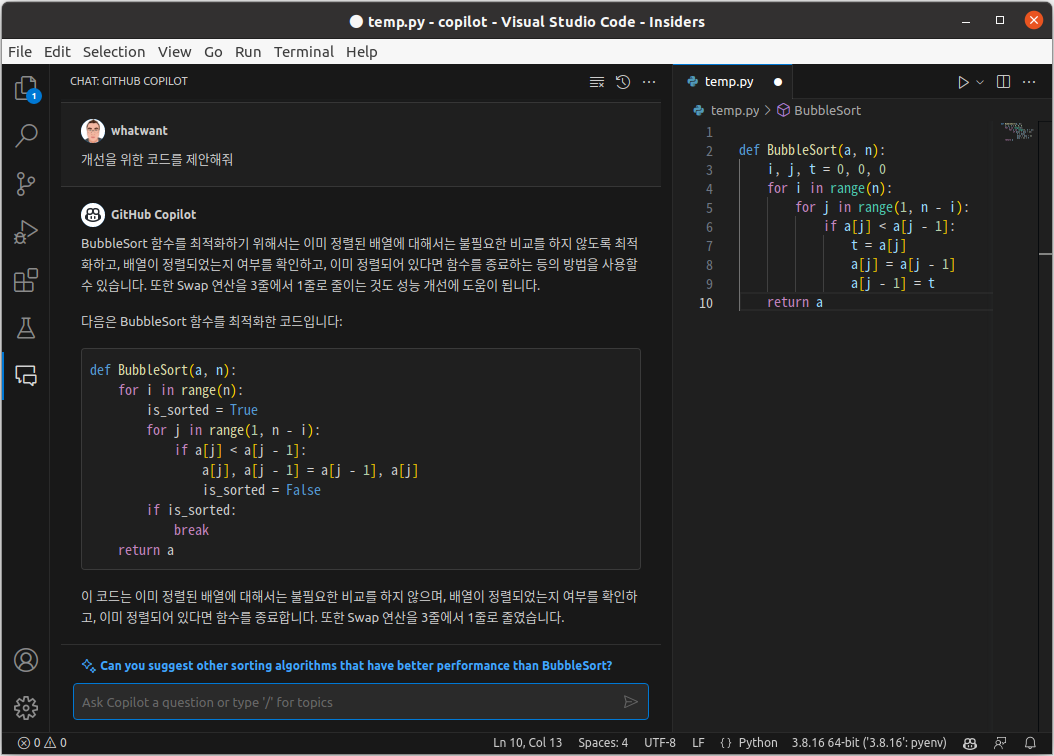Open the Selection menu

pos(114,52)
